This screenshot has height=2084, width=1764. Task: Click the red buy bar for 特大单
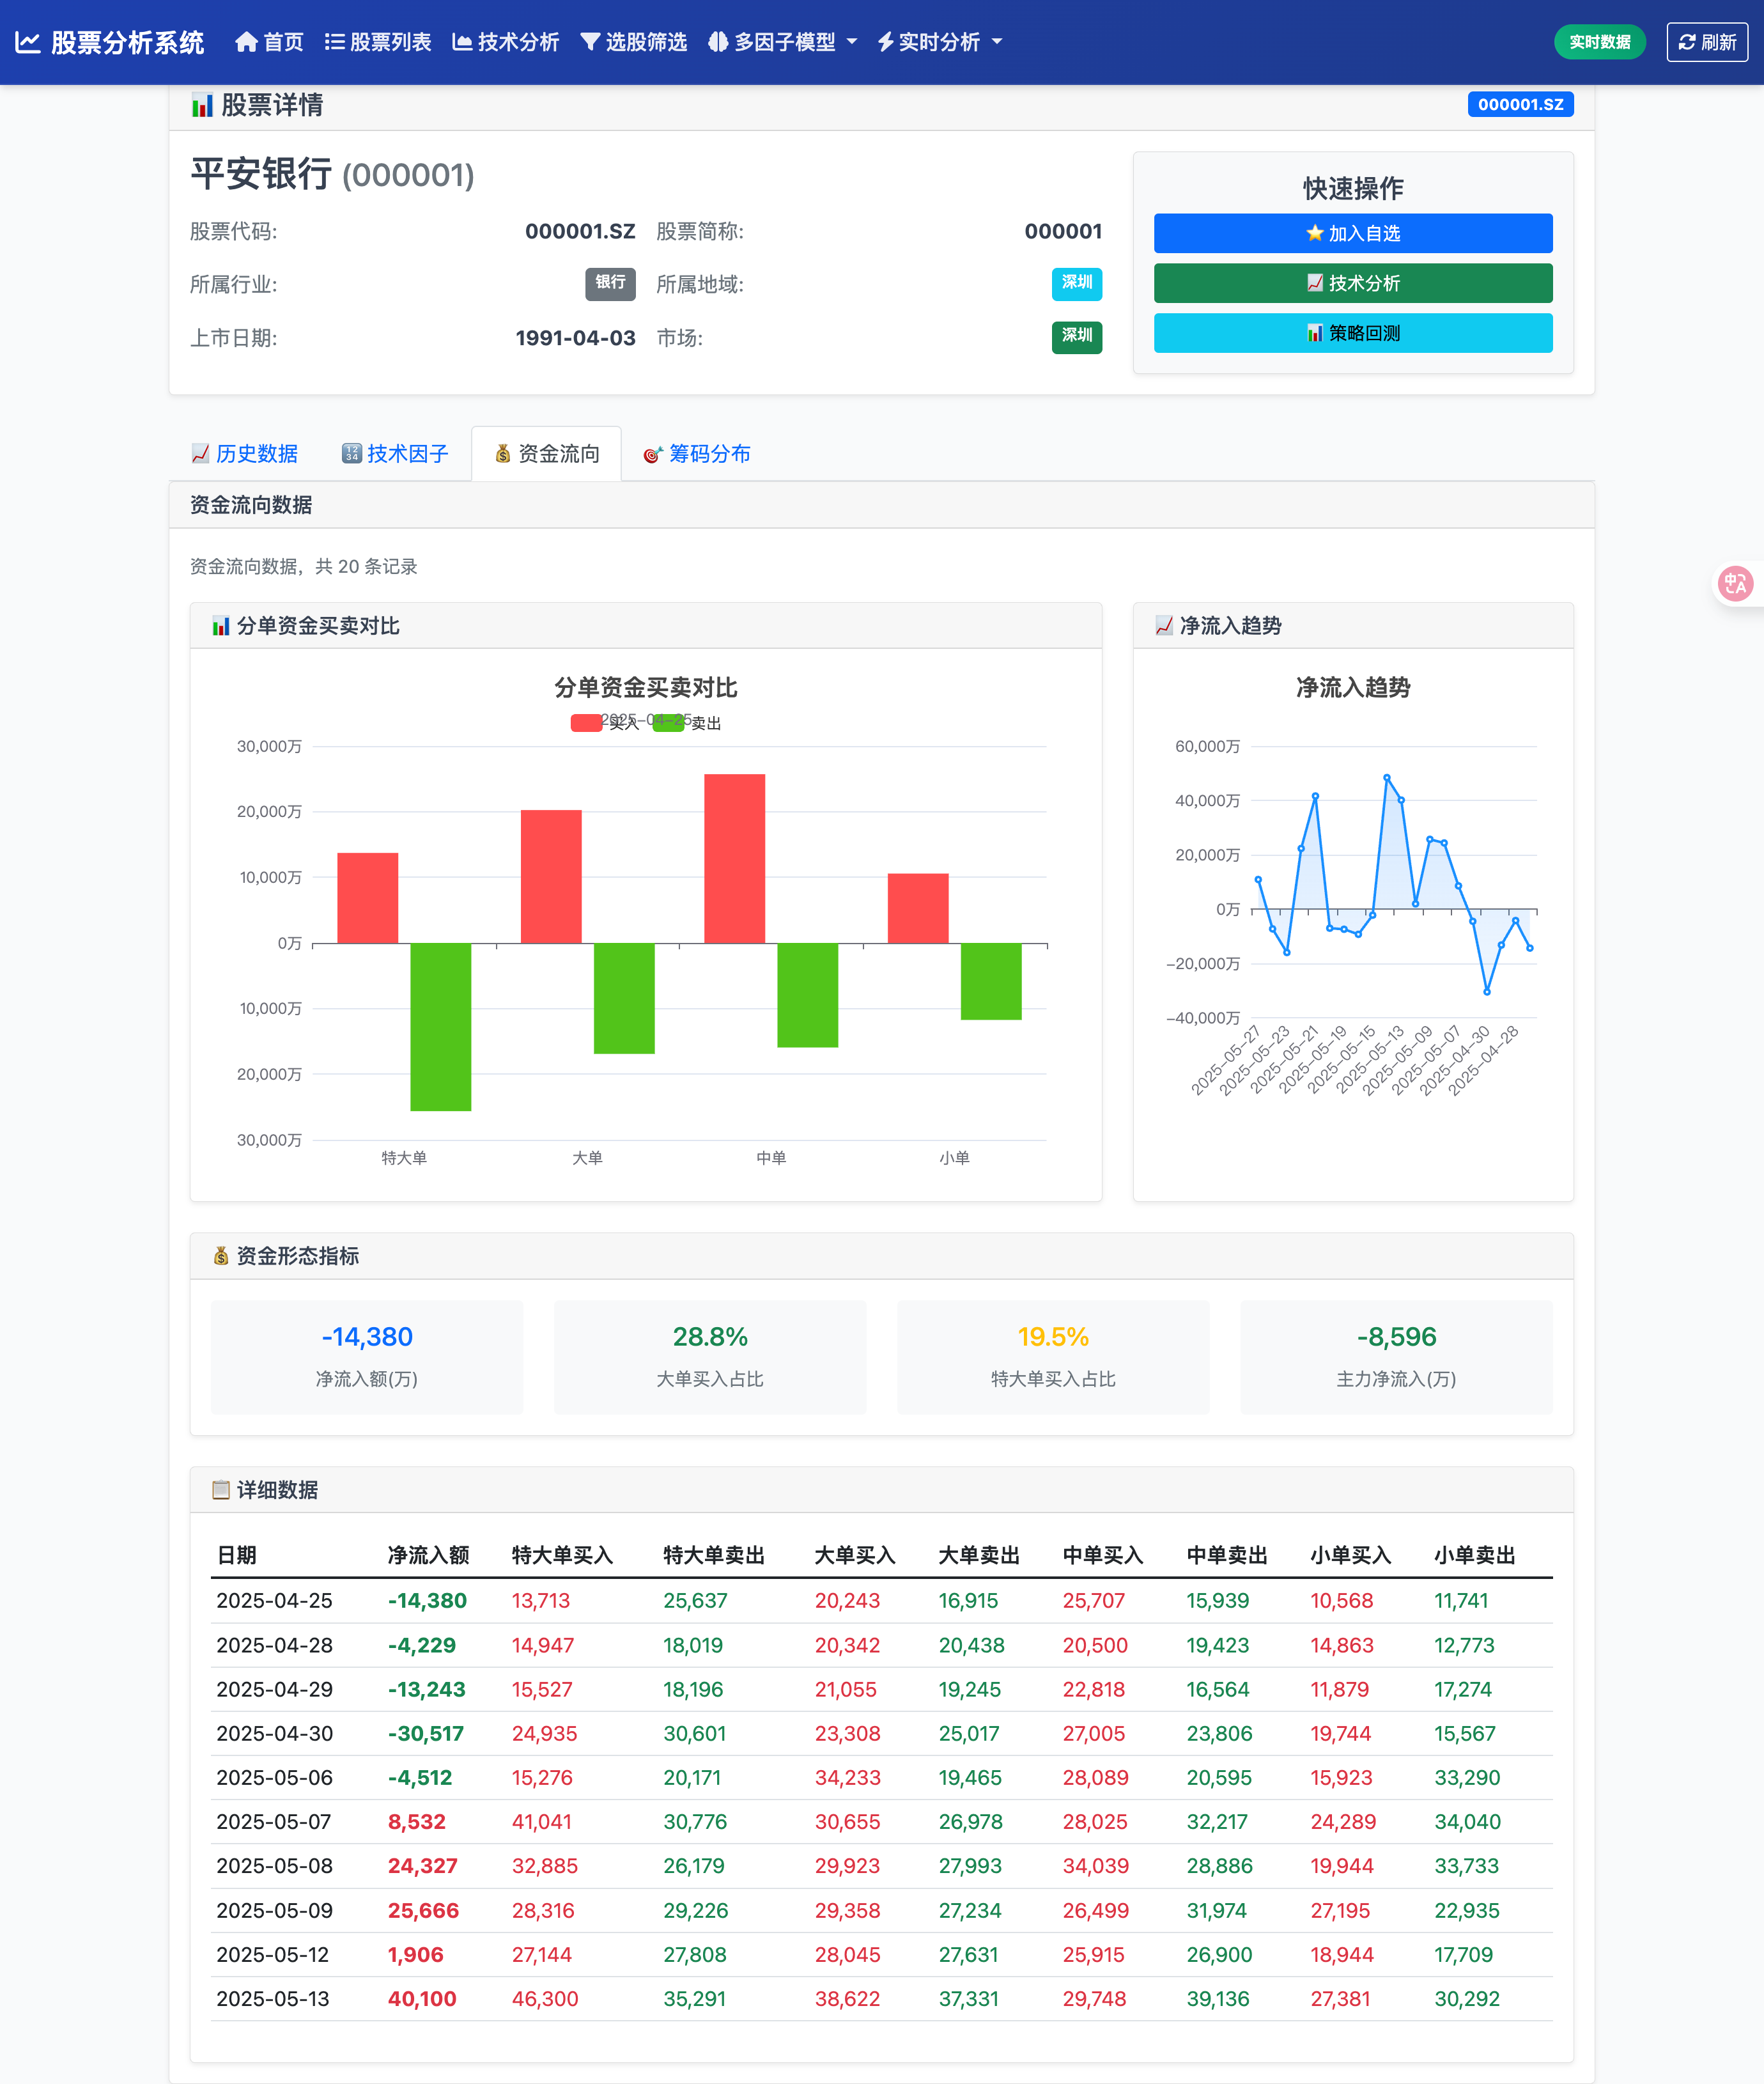pos(368,898)
